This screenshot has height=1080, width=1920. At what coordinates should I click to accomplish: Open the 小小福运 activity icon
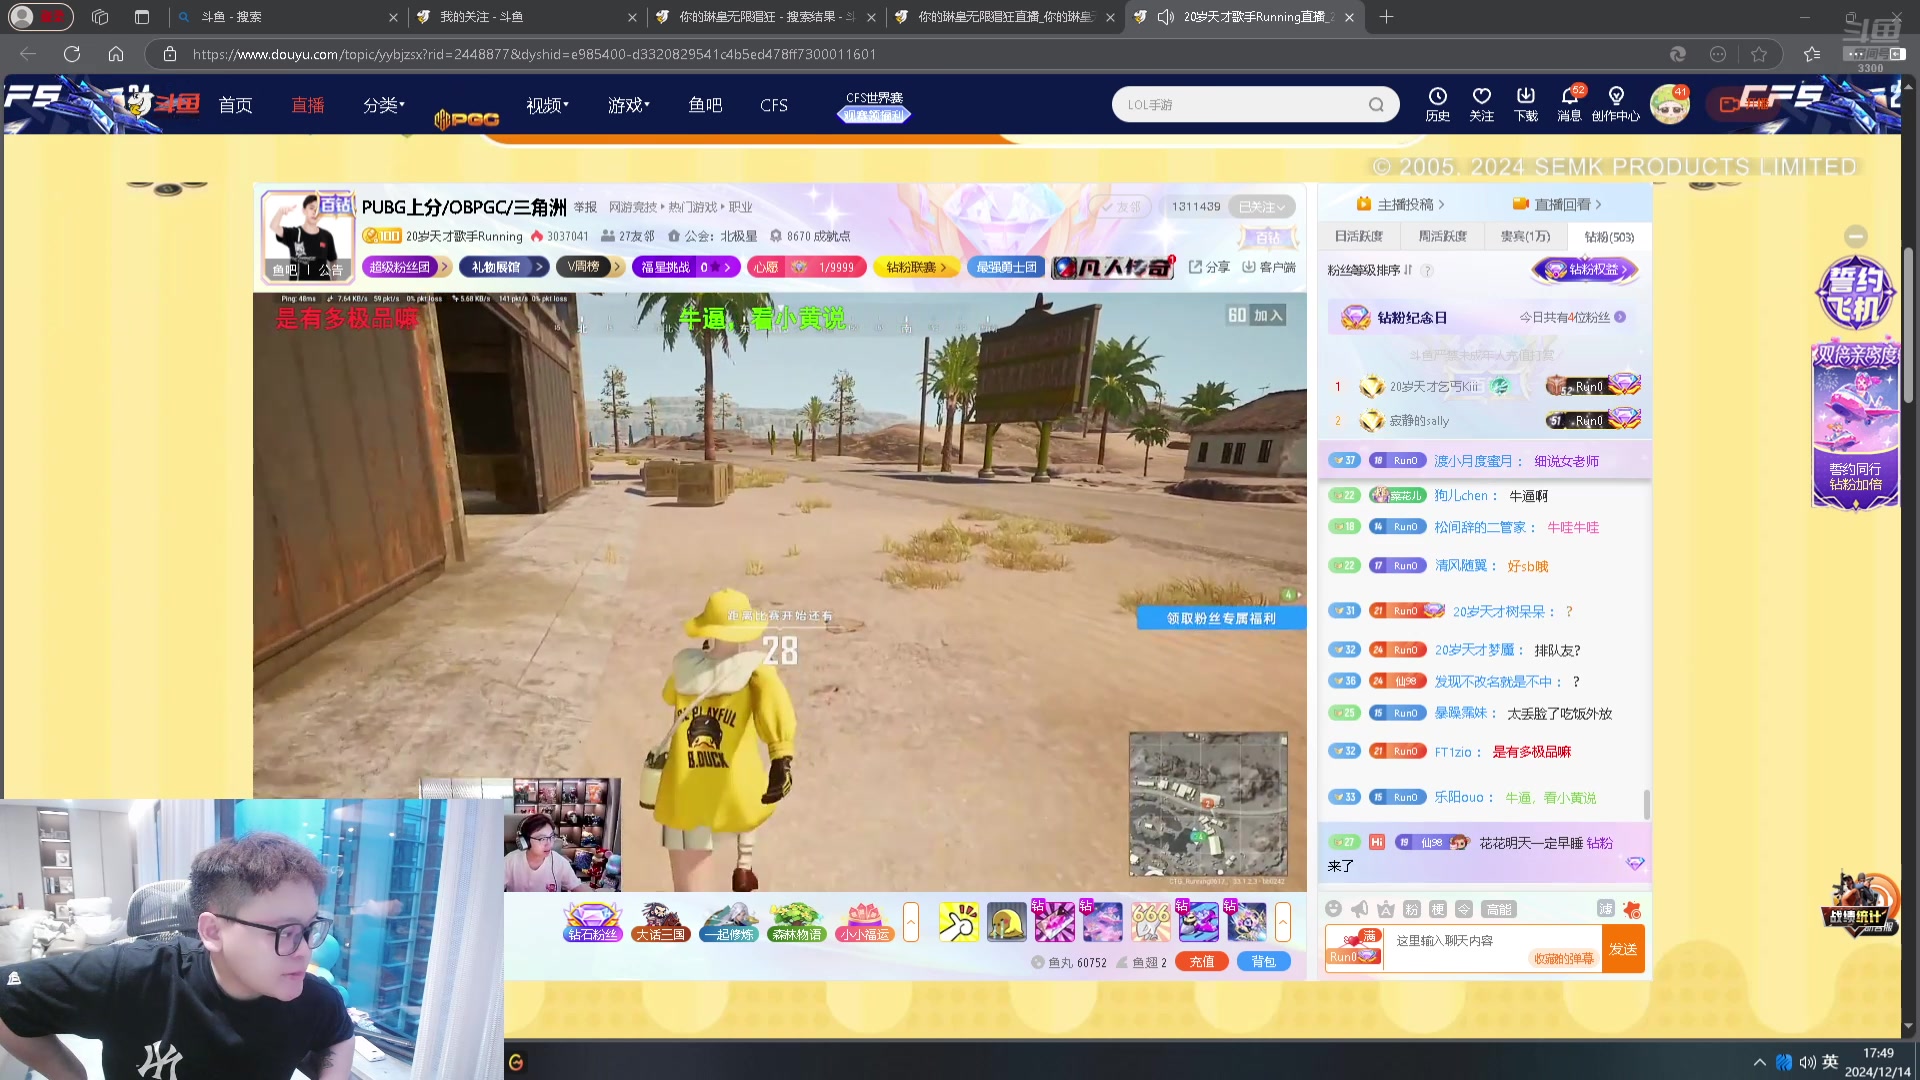864,922
